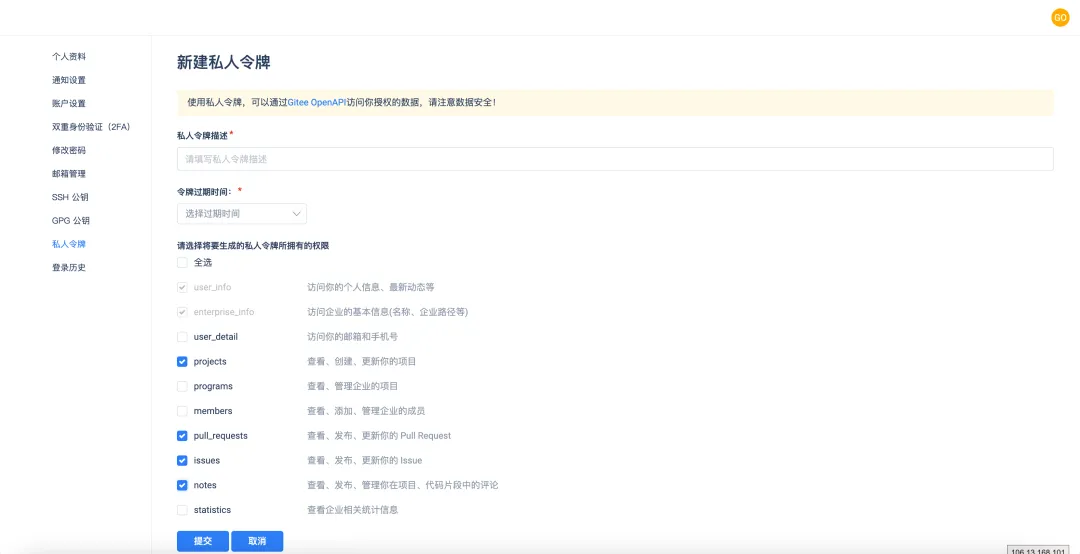This screenshot has width=1080, height=554.
Task: Enable the user_detail permission checkbox
Action: [x=182, y=337]
